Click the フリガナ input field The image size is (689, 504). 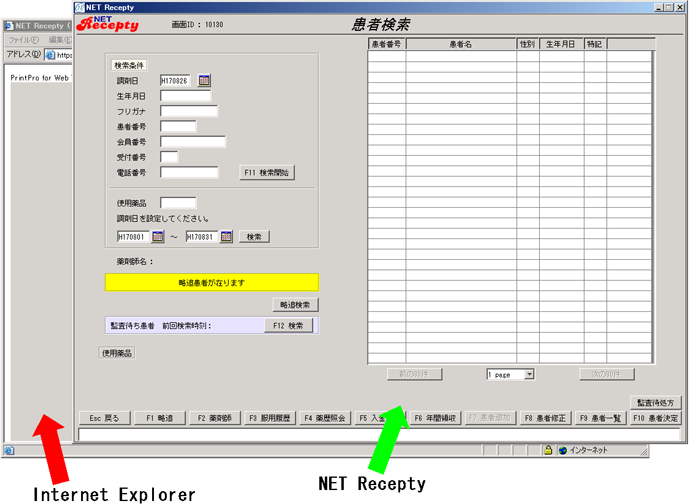[189, 111]
